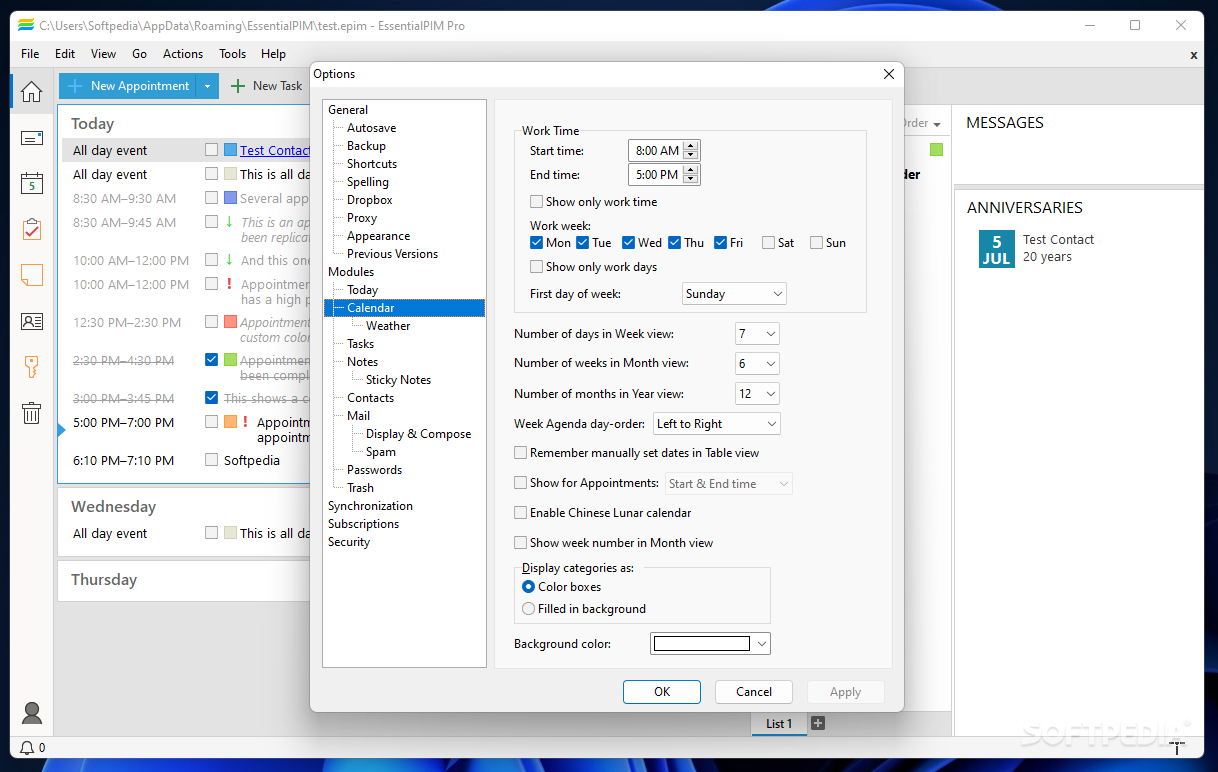Viewport: 1218px width, 772px height.
Task: Open Week Agenda day-order dropdown
Action: (717, 424)
